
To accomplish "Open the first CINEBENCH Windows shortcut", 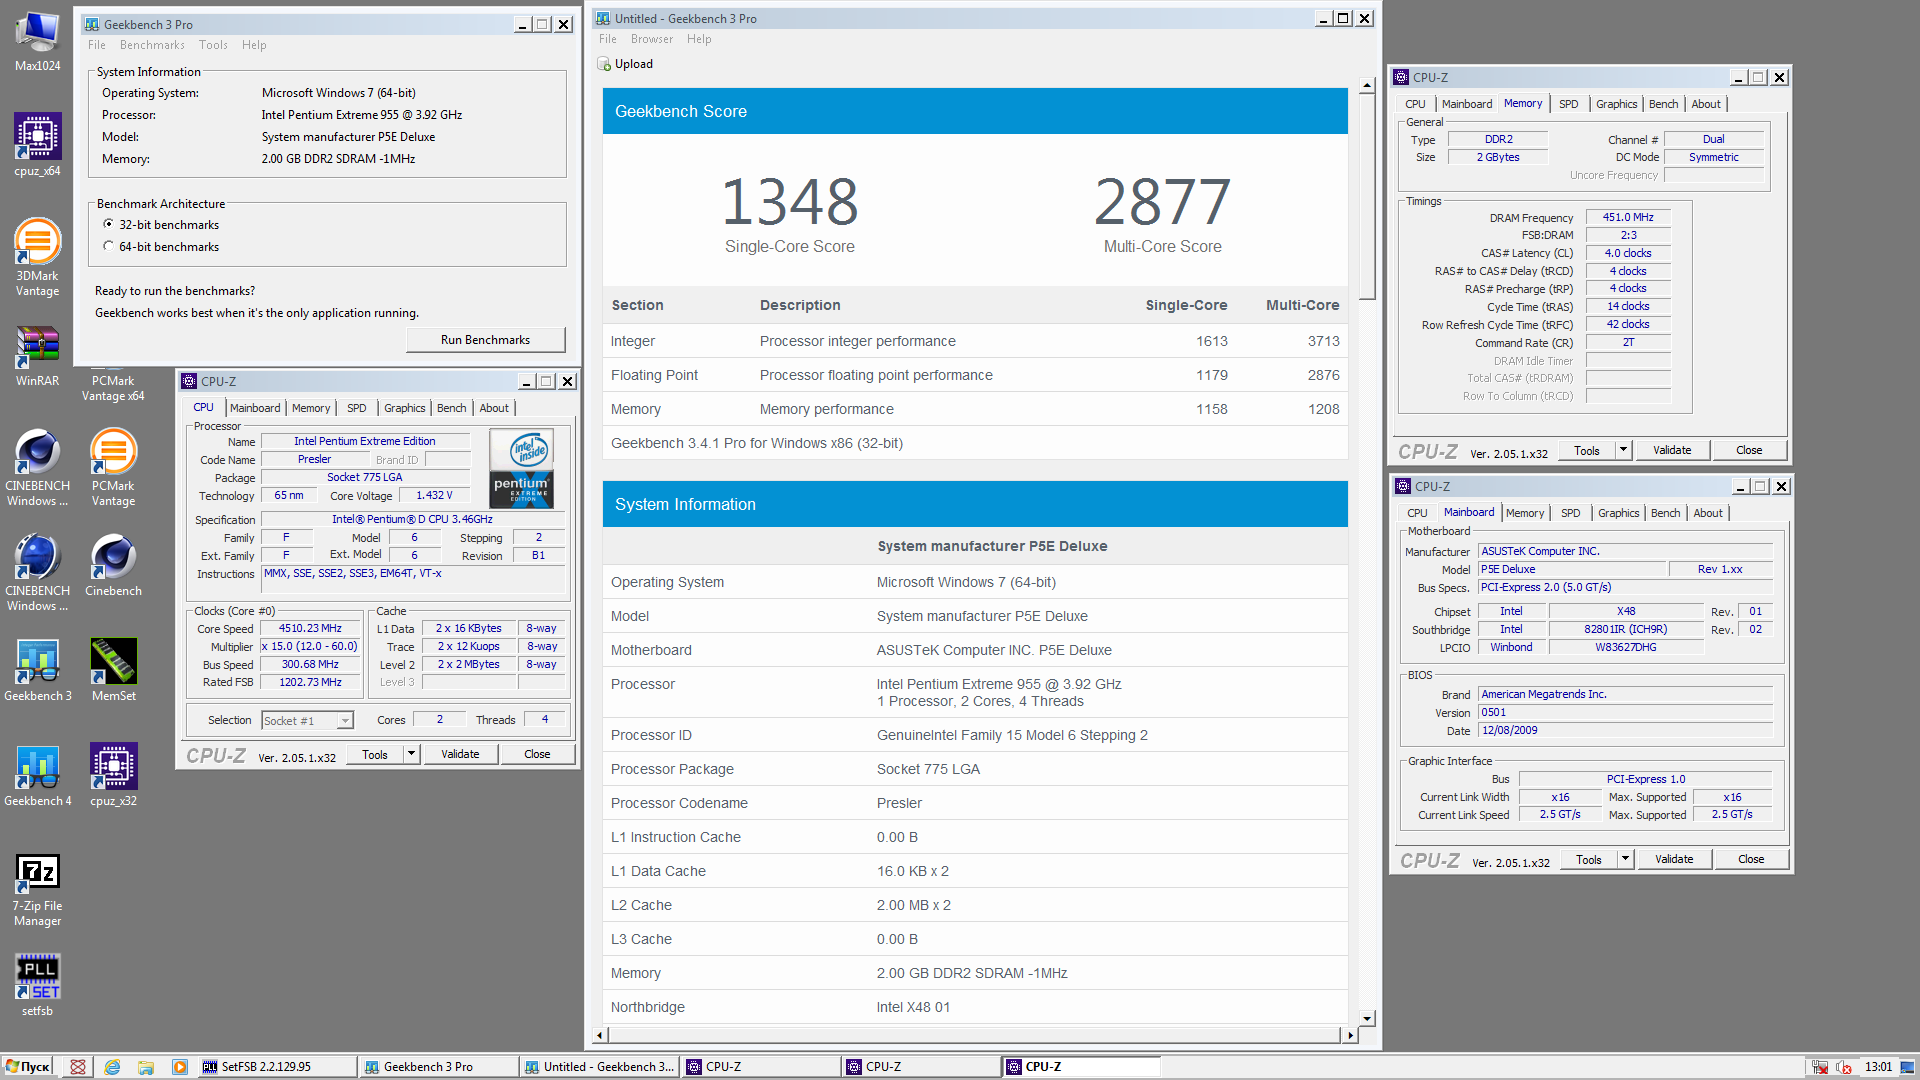I will [x=37, y=468].
